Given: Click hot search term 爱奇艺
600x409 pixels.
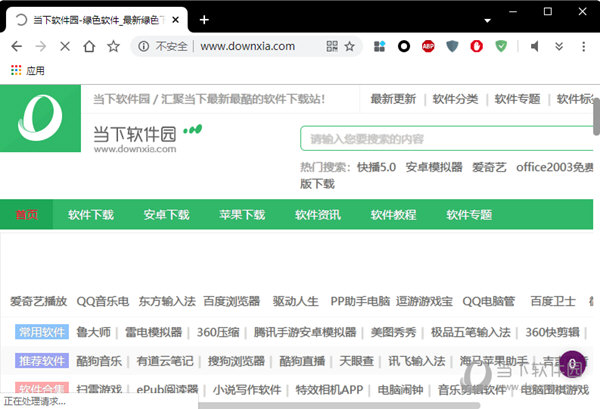Looking at the screenshot, I should click(x=489, y=167).
